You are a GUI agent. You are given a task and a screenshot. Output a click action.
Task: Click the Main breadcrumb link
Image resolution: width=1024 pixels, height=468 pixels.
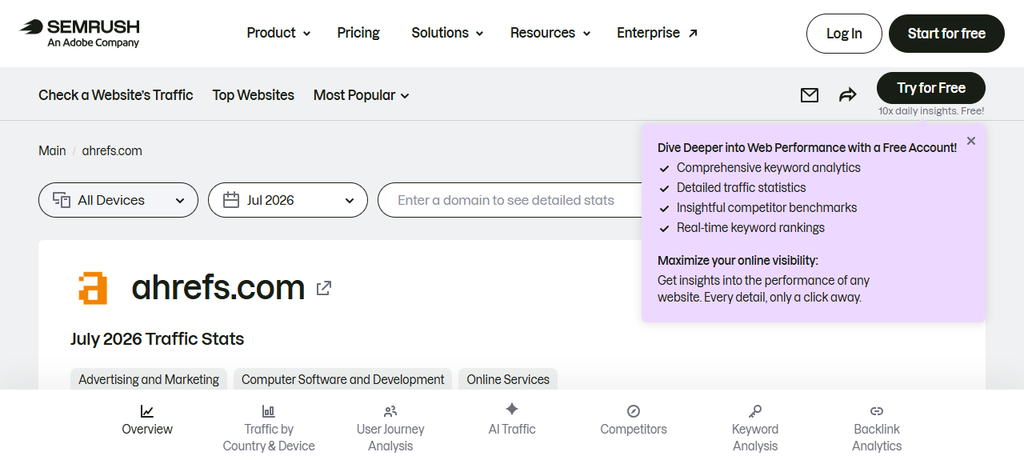click(x=52, y=151)
